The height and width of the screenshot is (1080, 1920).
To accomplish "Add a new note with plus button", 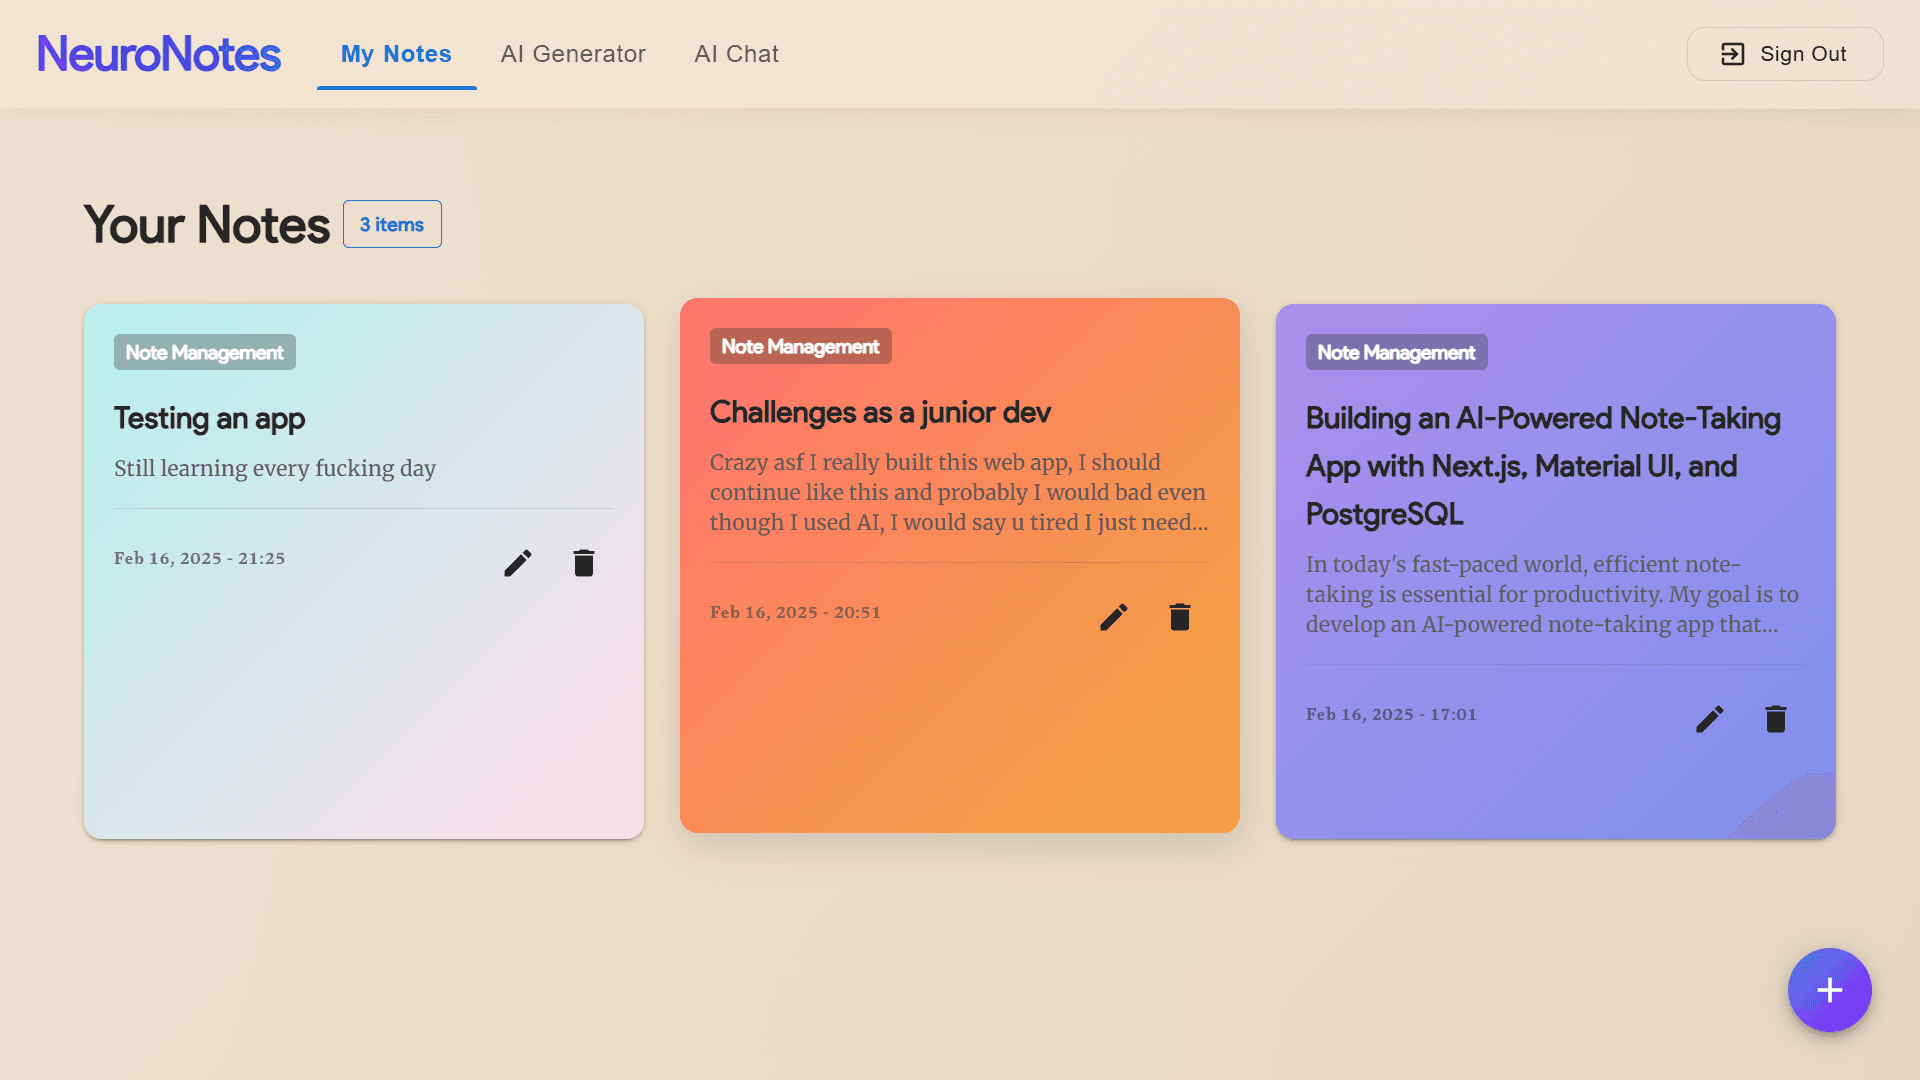I will point(1829,990).
